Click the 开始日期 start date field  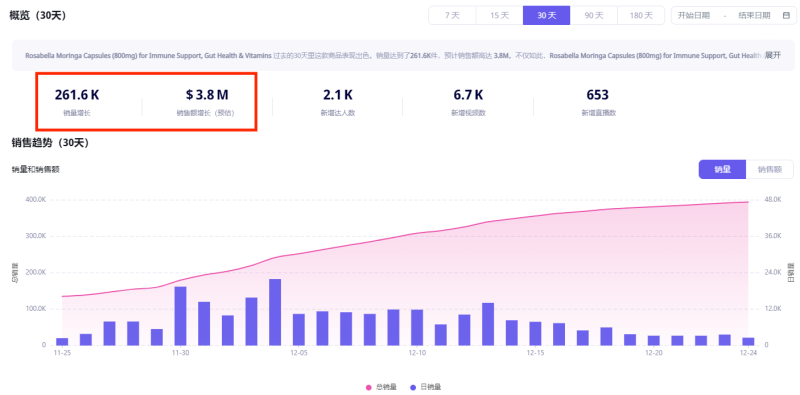pos(693,15)
